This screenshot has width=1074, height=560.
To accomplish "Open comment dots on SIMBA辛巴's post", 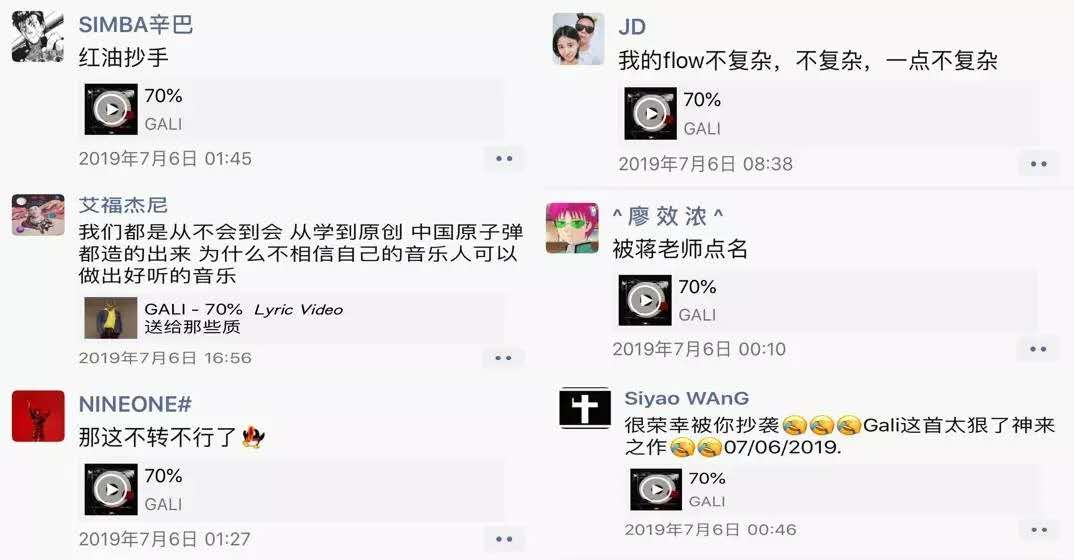I will click(x=504, y=159).
